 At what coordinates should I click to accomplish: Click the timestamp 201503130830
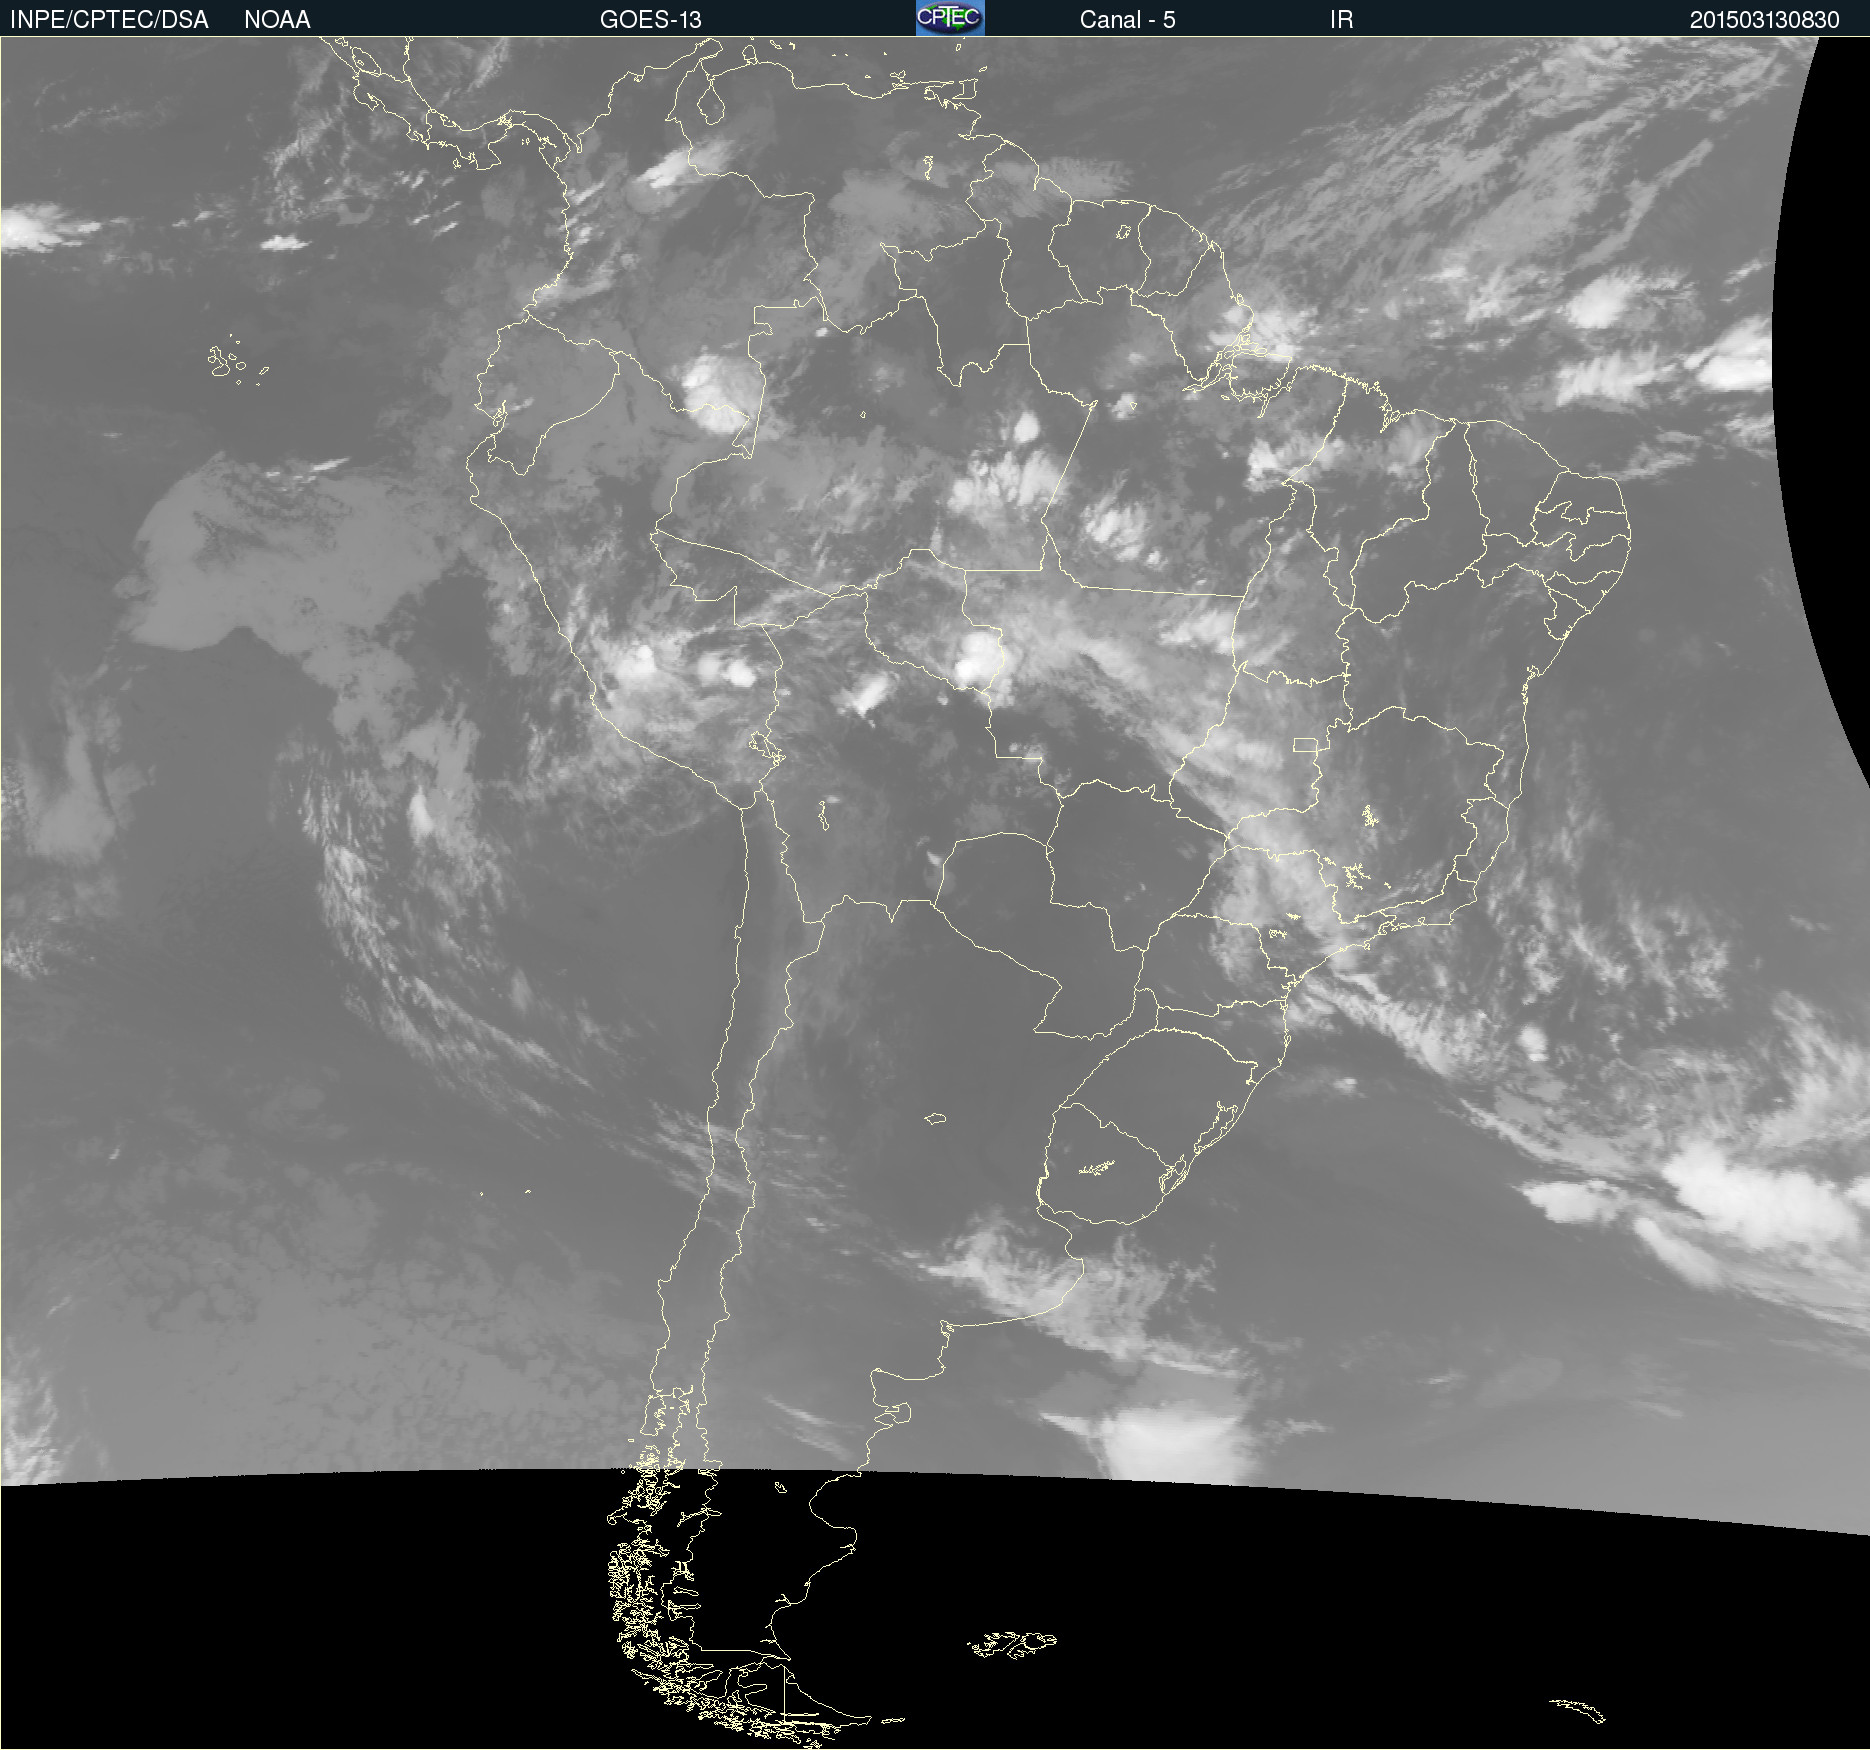[1764, 20]
